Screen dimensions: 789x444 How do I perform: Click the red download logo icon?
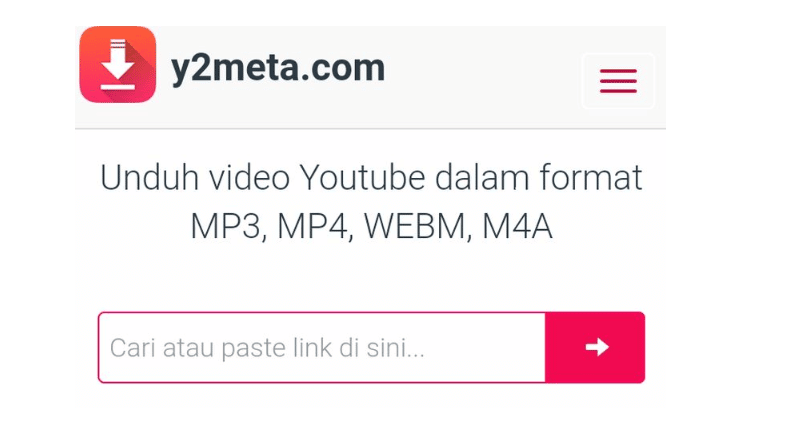coord(118,64)
